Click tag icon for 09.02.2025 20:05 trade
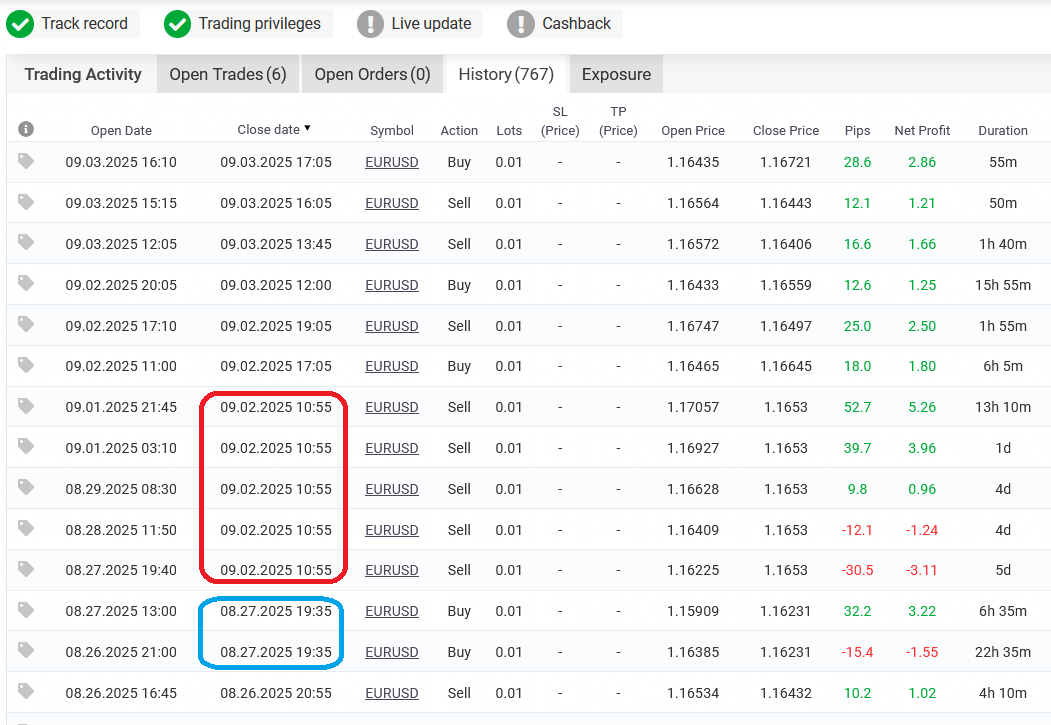 [x=26, y=284]
